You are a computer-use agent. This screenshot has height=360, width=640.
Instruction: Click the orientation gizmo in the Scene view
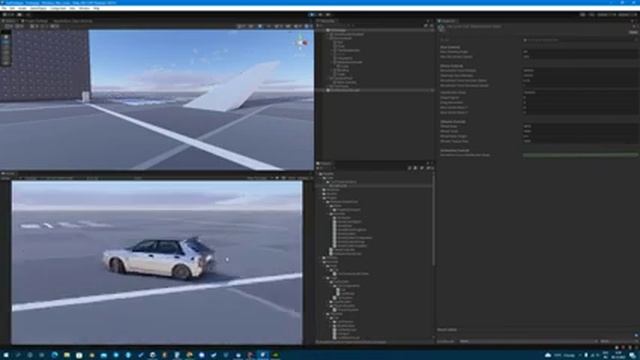point(302,42)
